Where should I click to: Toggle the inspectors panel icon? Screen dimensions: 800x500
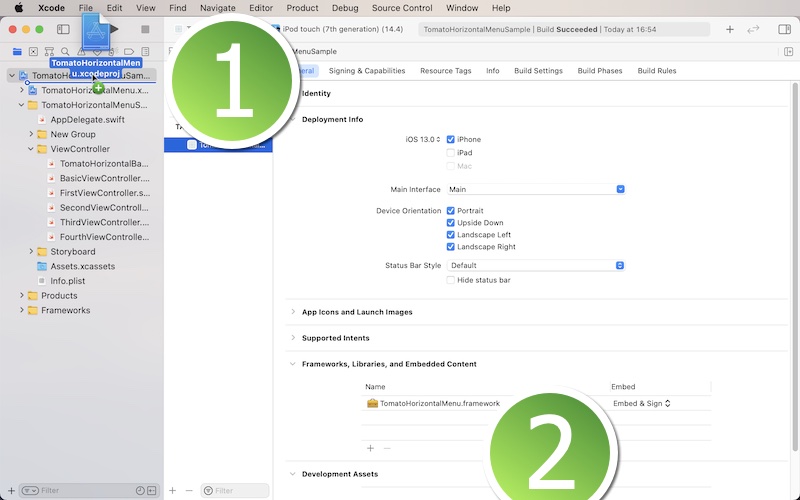point(784,30)
